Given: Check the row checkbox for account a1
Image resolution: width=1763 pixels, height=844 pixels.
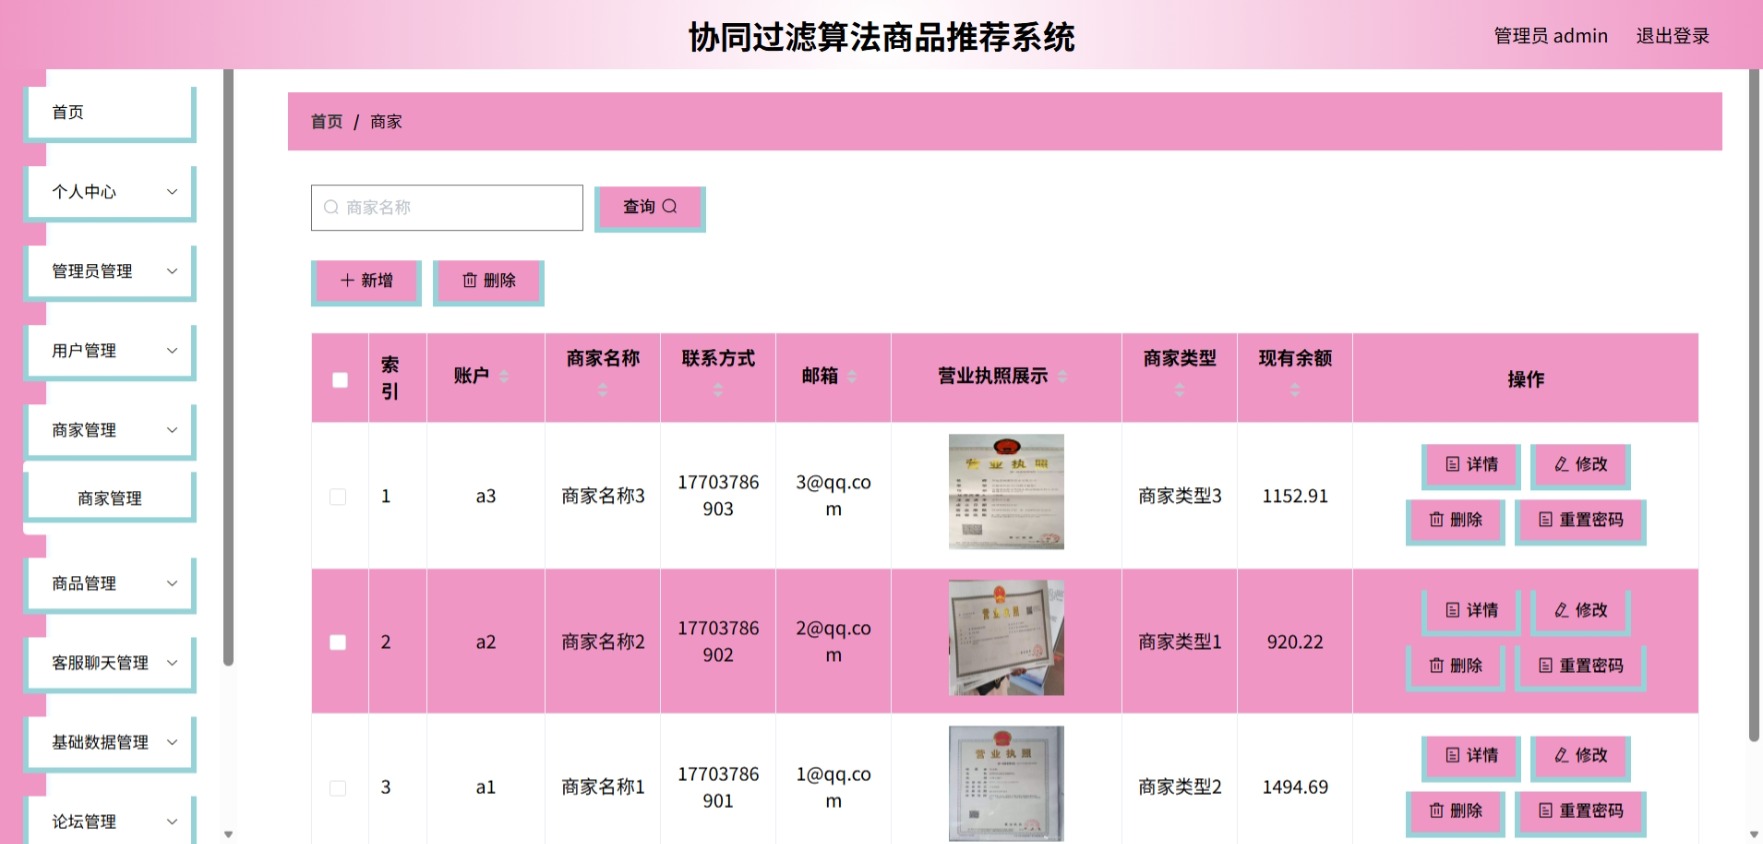Looking at the screenshot, I should click(x=338, y=788).
